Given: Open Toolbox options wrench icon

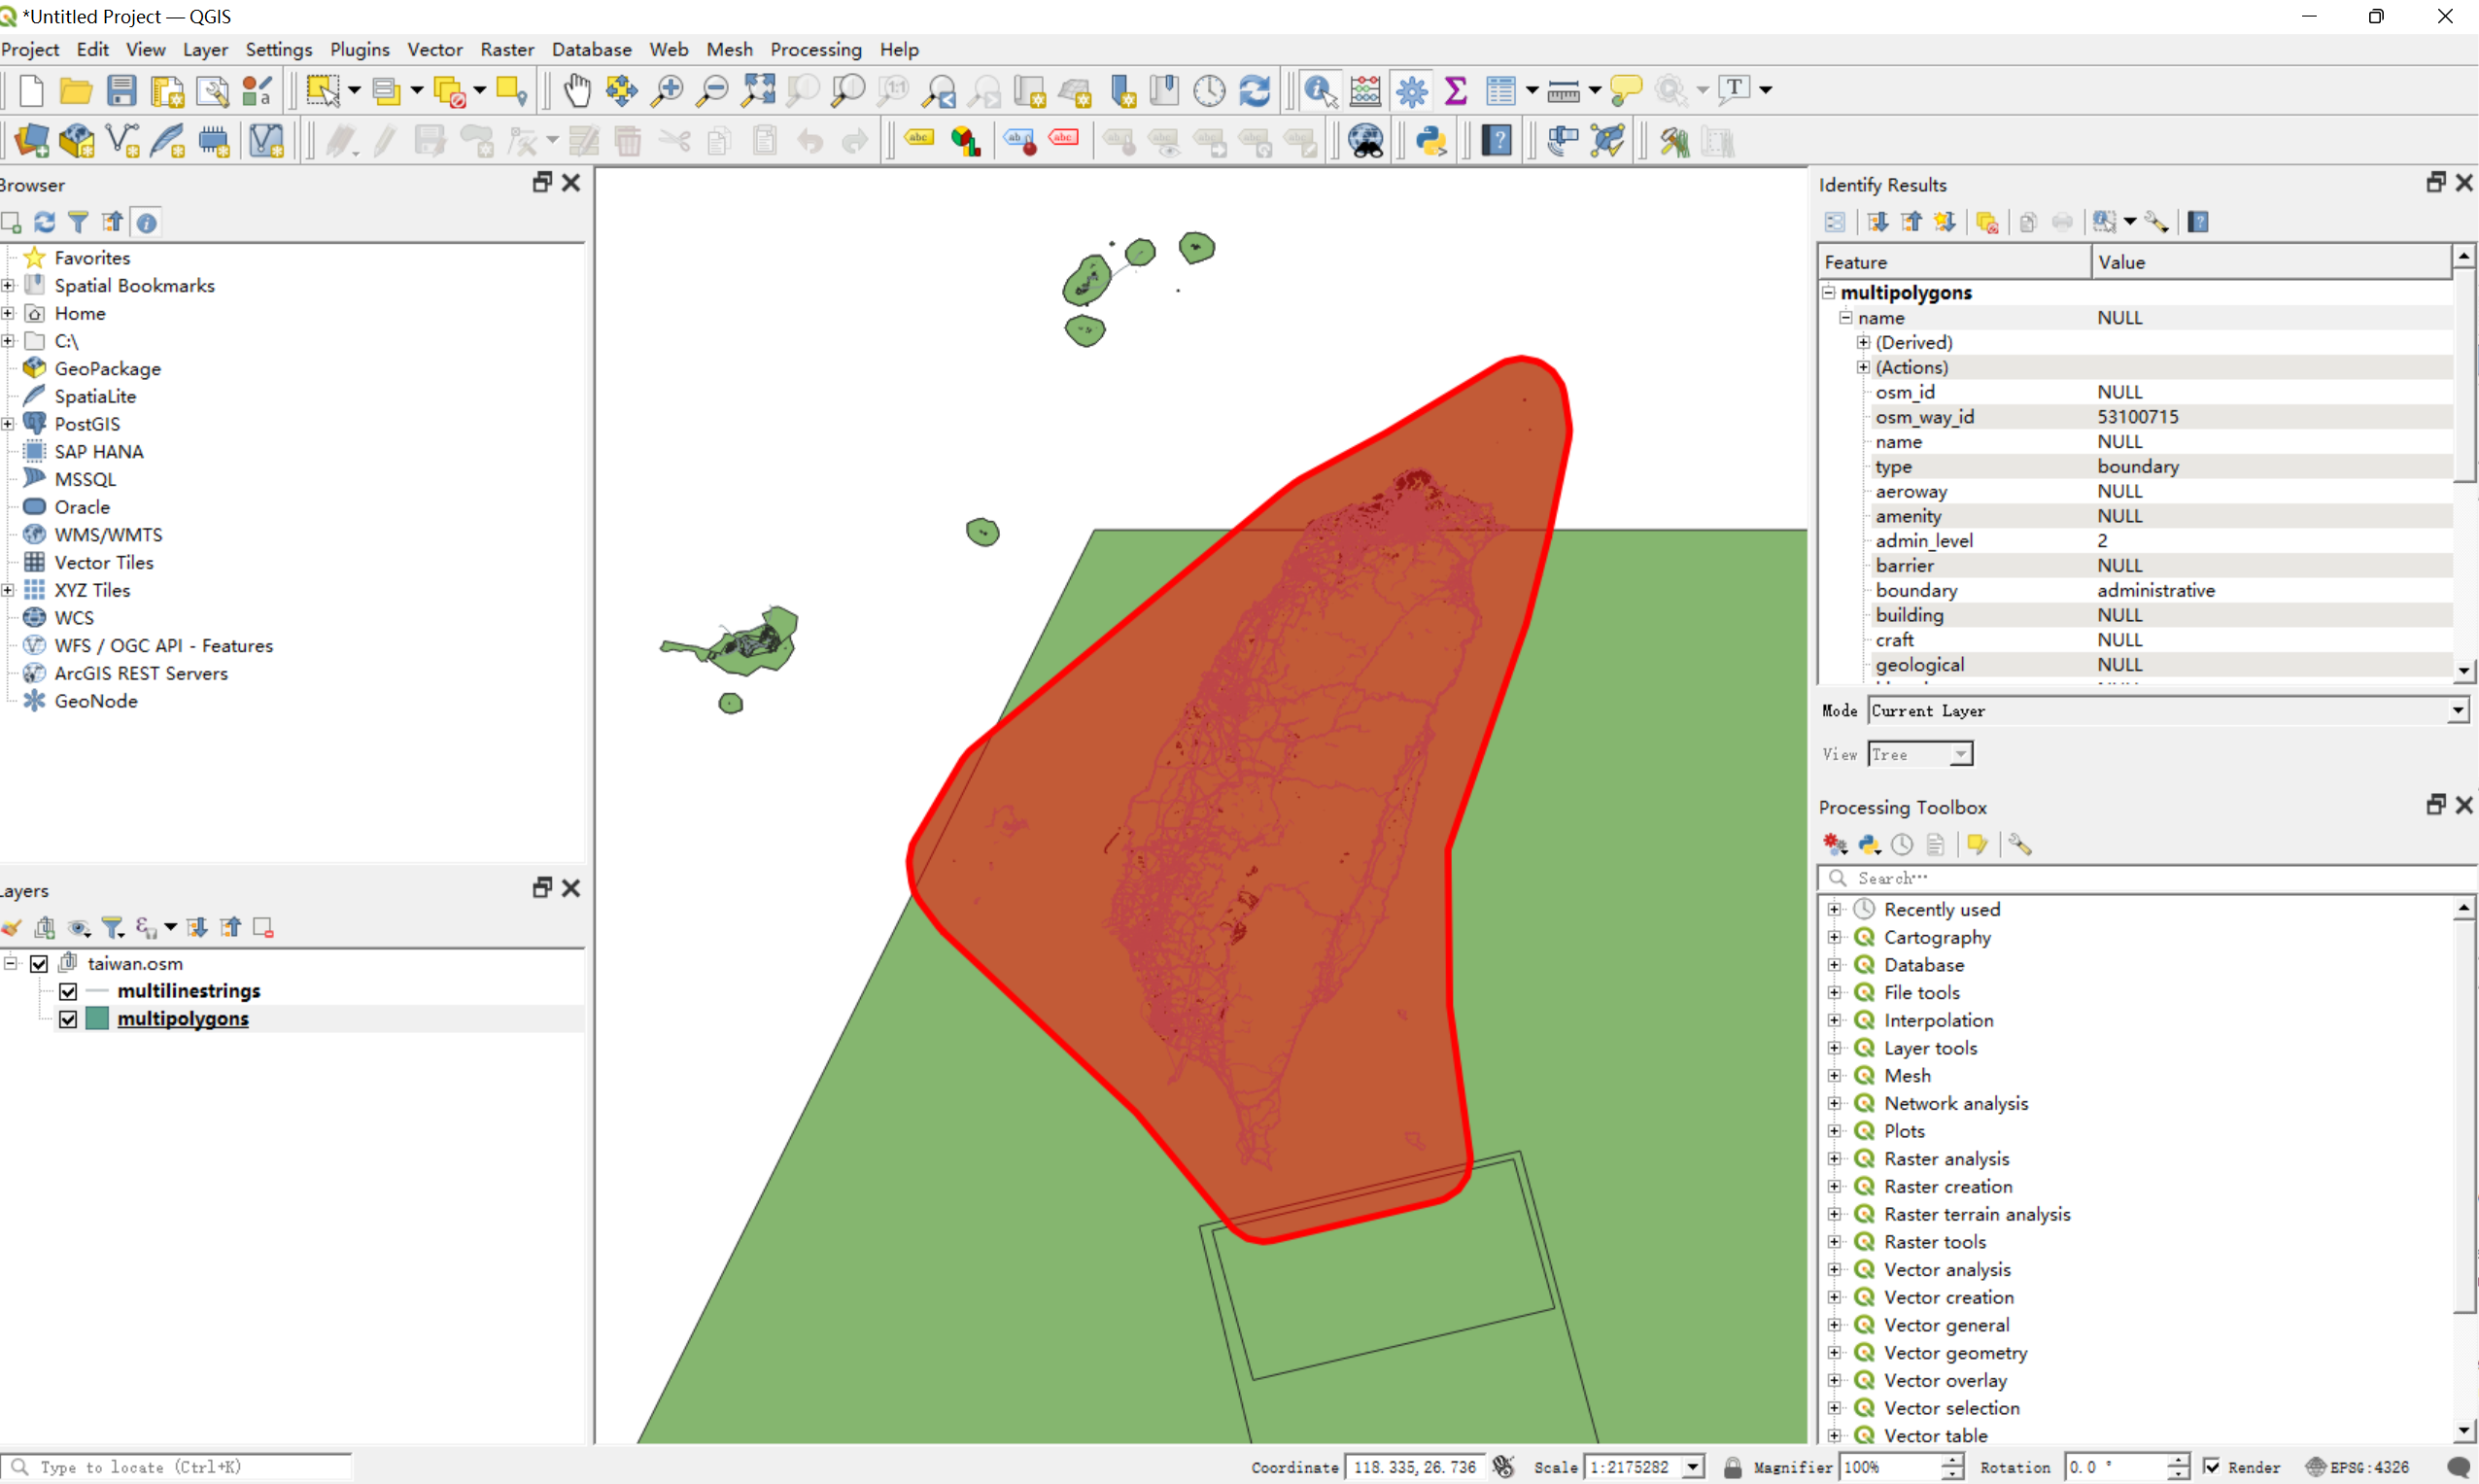Looking at the screenshot, I should 2019,845.
